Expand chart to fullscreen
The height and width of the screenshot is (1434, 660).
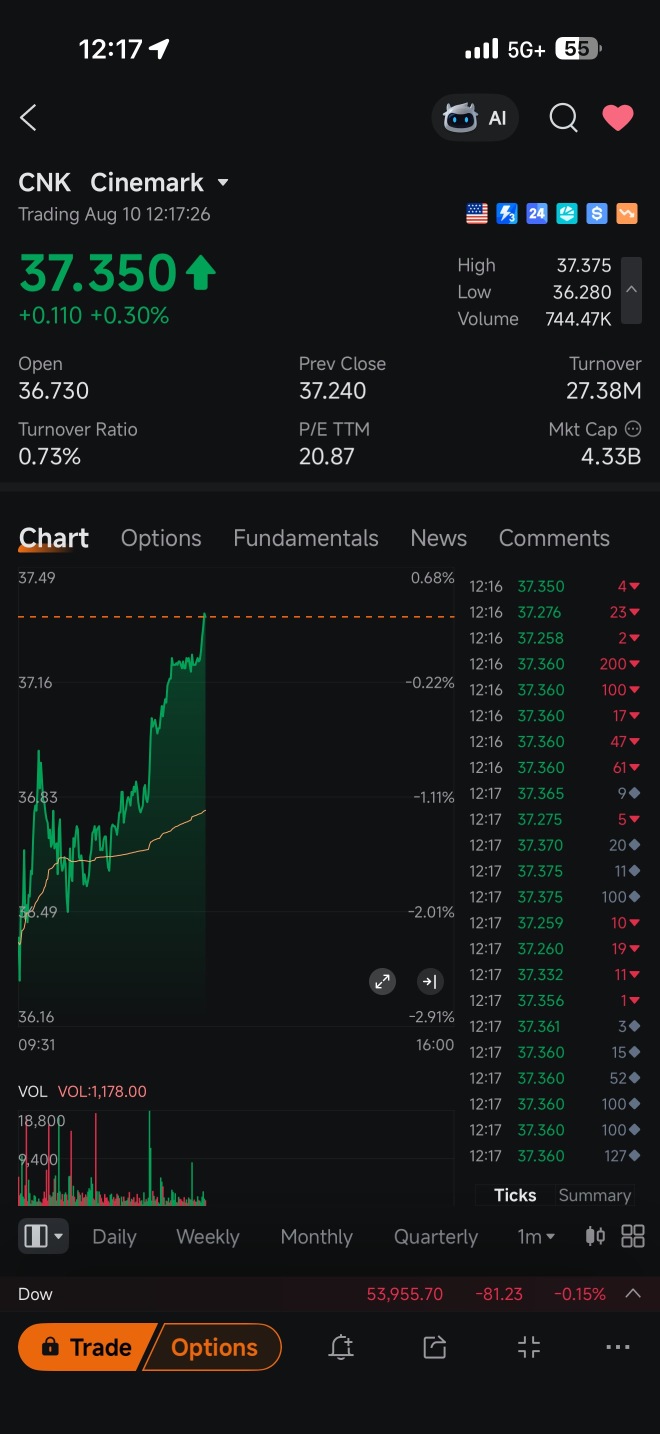pos(382,982)
